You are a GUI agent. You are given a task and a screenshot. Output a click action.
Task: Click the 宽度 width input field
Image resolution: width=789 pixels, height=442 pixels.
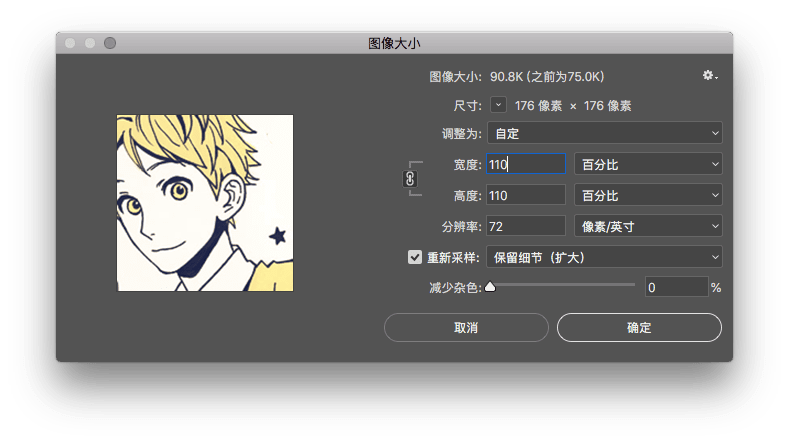[x=525, y=164]
